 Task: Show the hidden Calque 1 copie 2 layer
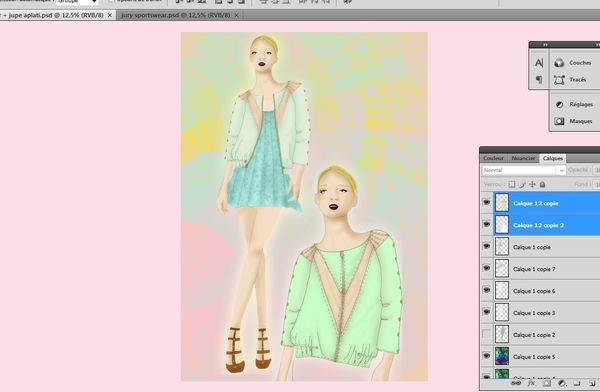486,334
